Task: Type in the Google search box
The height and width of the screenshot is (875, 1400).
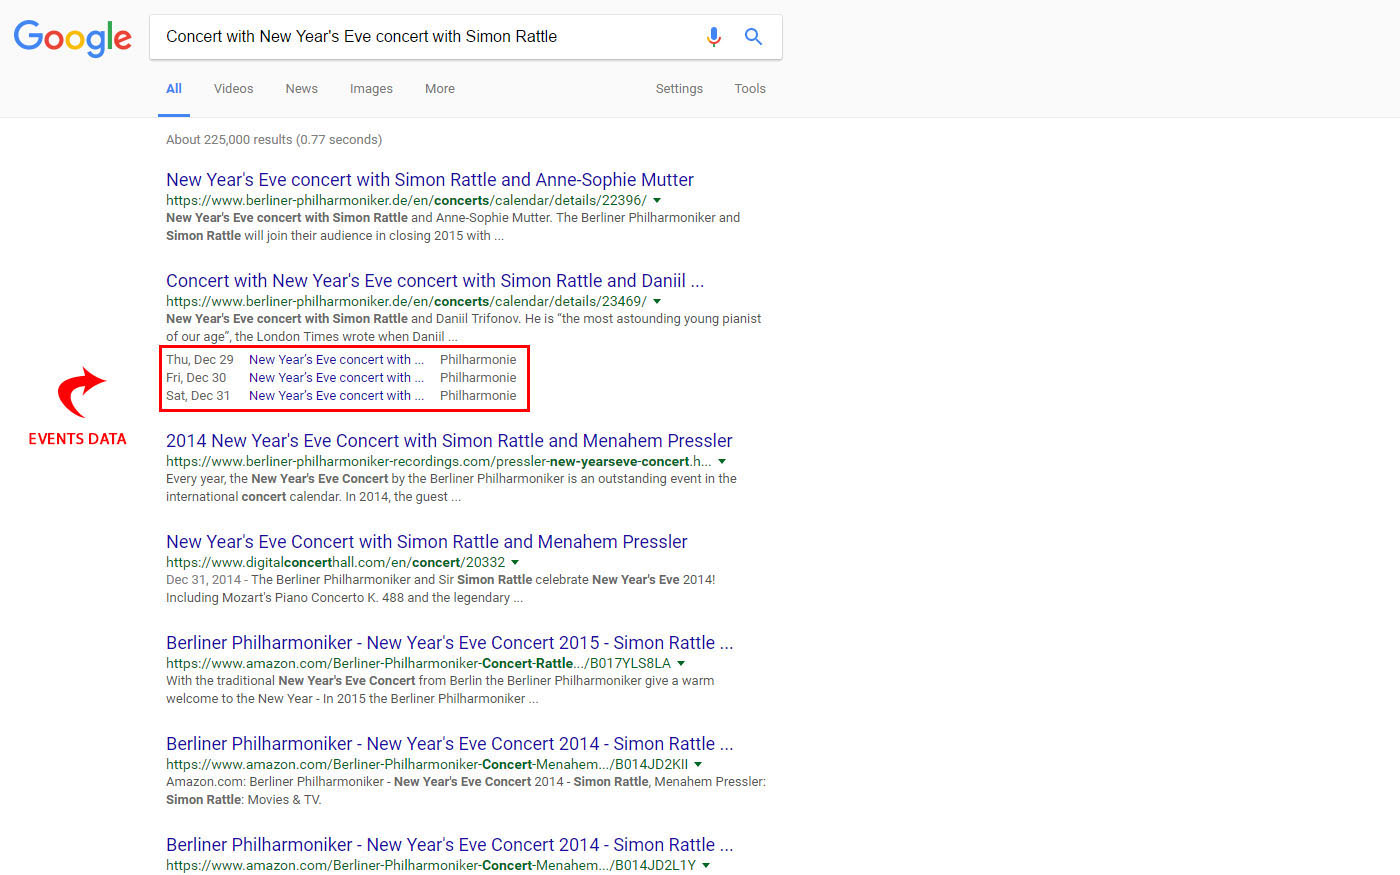Action: [x=420, y=37]
